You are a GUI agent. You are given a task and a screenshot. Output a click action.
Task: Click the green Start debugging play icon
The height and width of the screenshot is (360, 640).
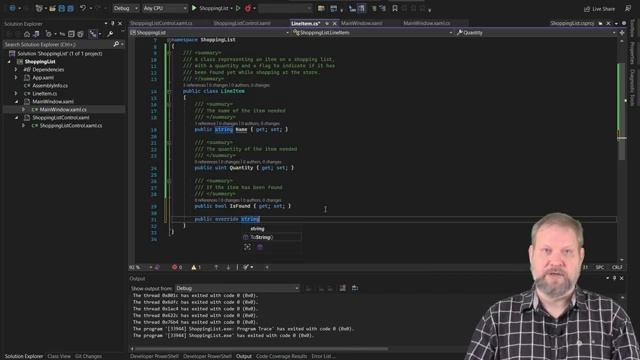[x=194, y=8]
